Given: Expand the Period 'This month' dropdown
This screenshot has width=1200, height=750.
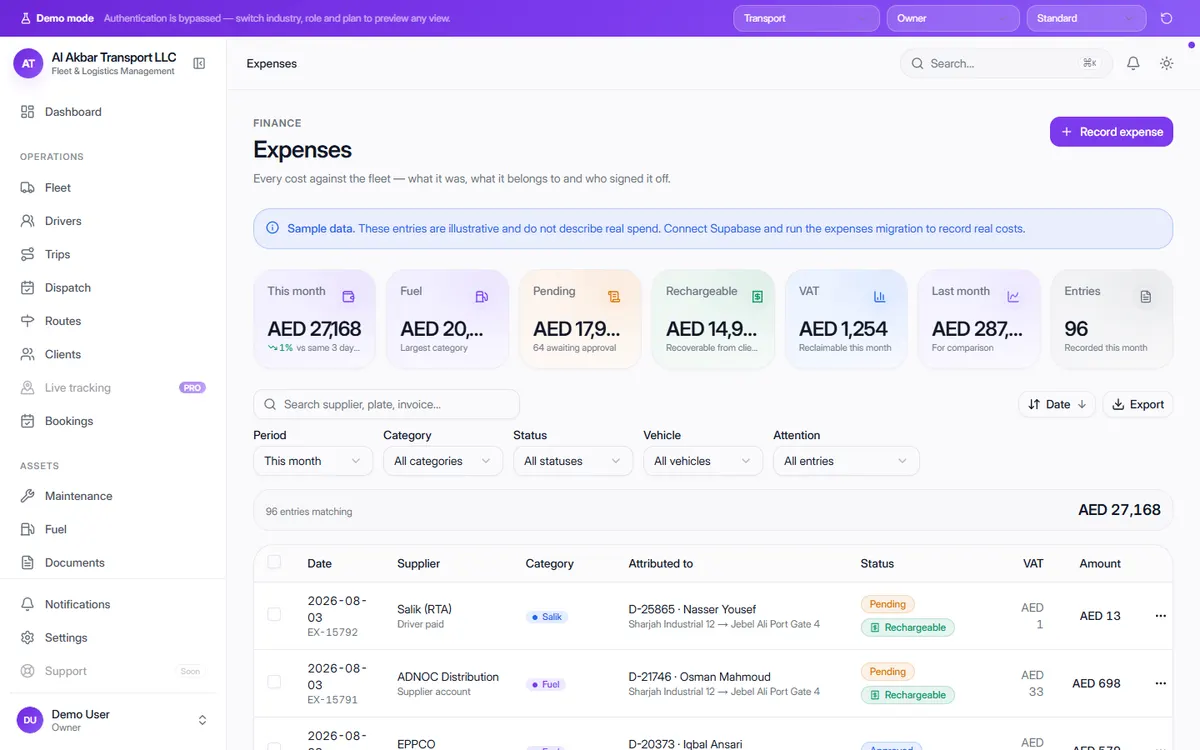Looking at the screenshot, I should [x=313, y=461].
